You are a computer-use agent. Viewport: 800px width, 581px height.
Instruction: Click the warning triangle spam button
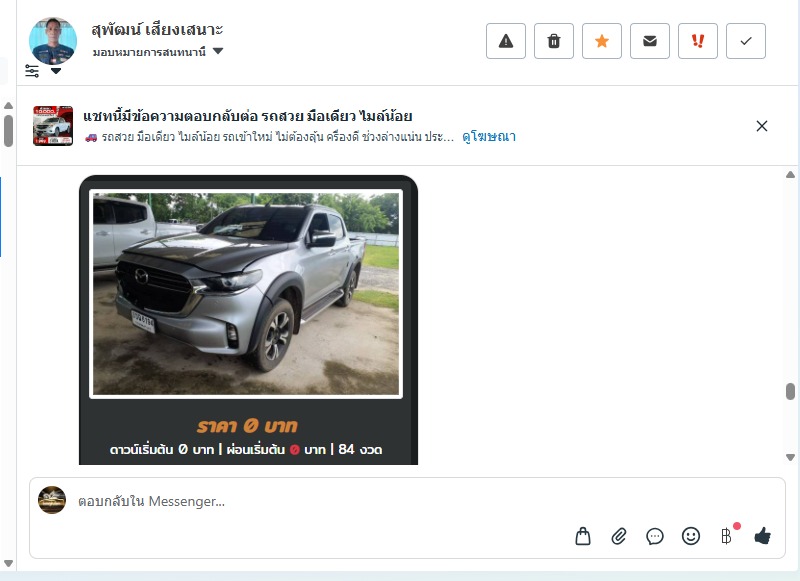[x=506, y=41]
